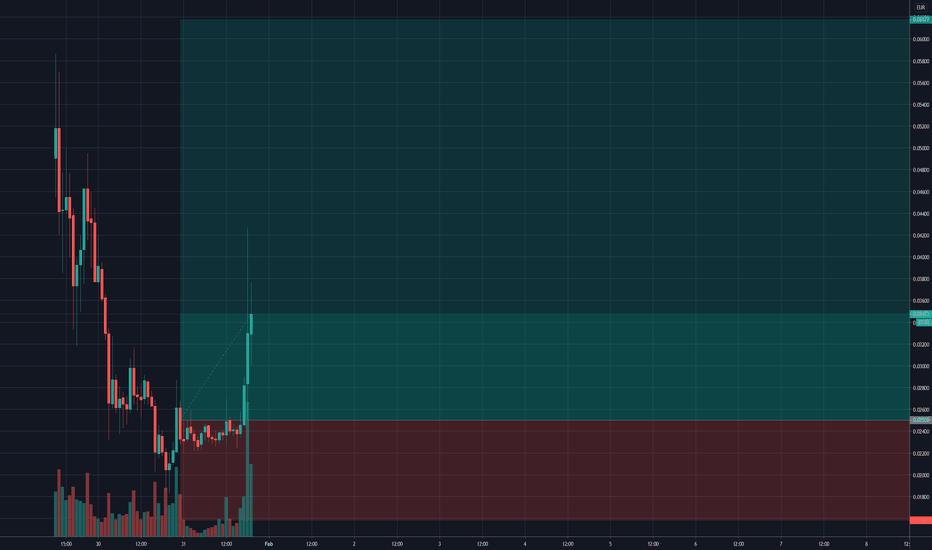The image size is (932, 550).
Task: Click the Feb label on time axis
Action: coord(269,543)
